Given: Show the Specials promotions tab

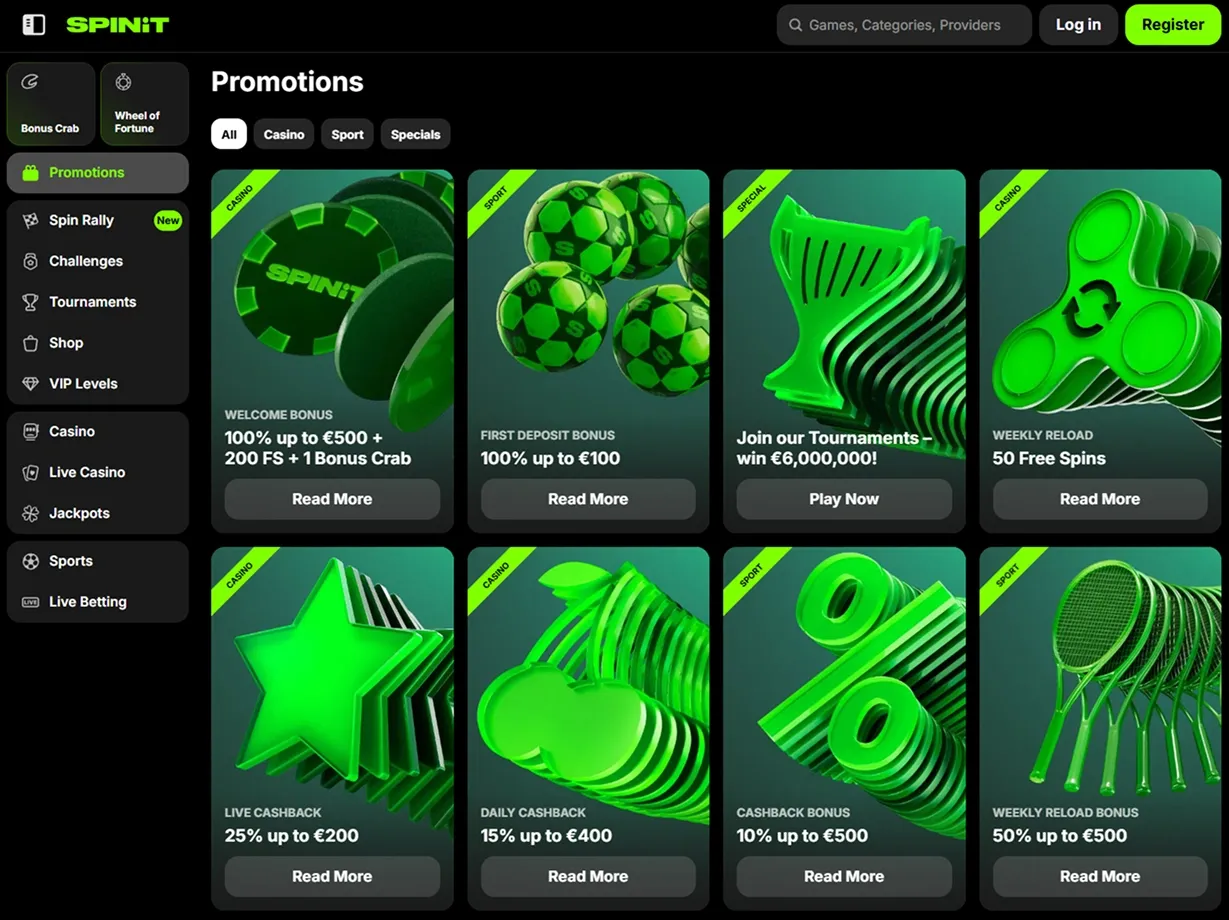Looking at the screenshot, I should pyautogui.click(x=415, y=134).
